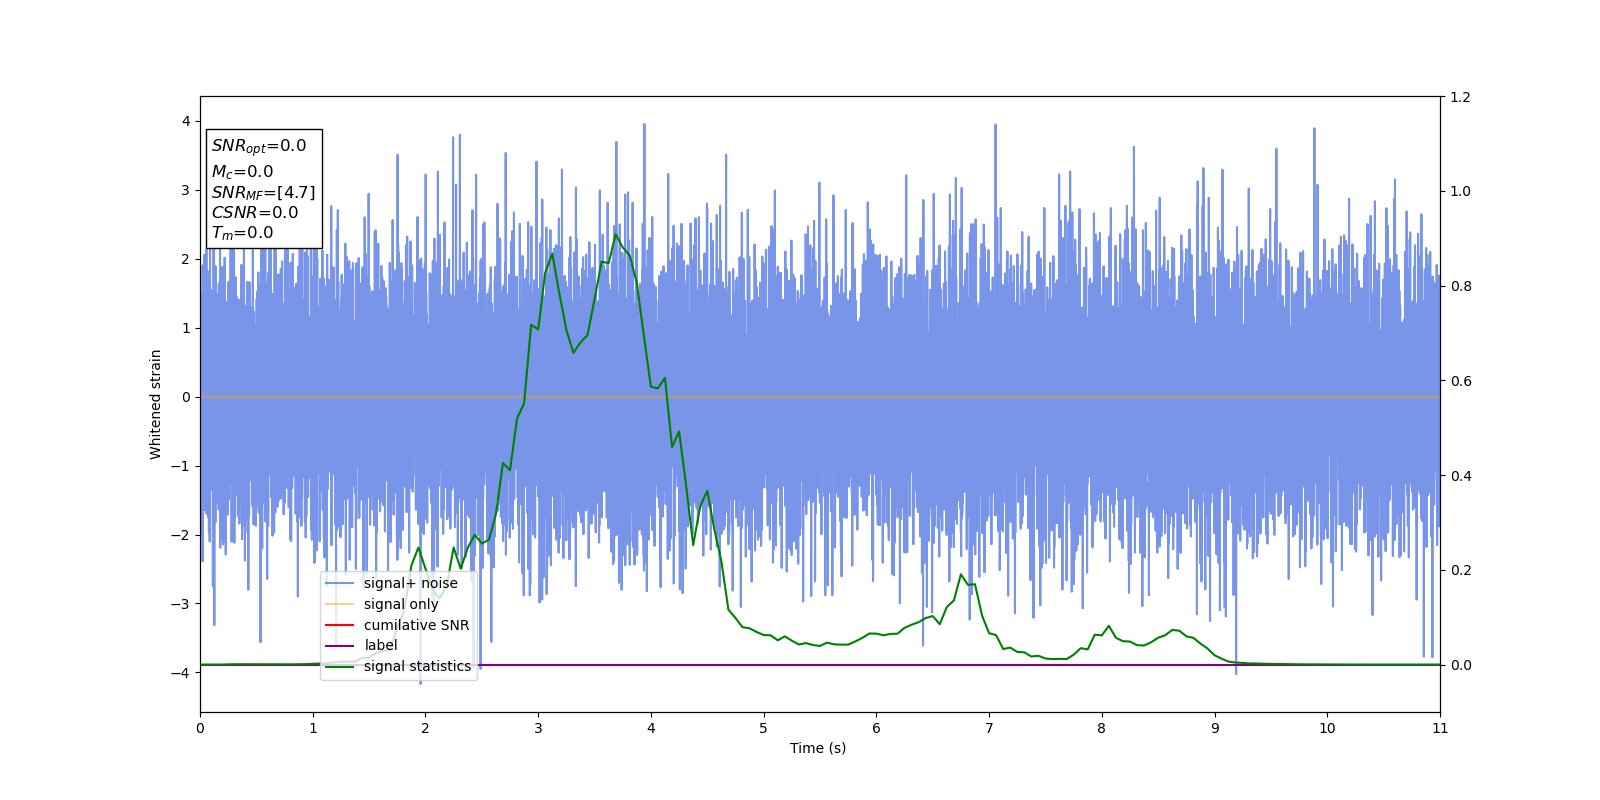Click x-axis tick label 5
Viewport: 1600px width, 800px height.
click(764, 728)
